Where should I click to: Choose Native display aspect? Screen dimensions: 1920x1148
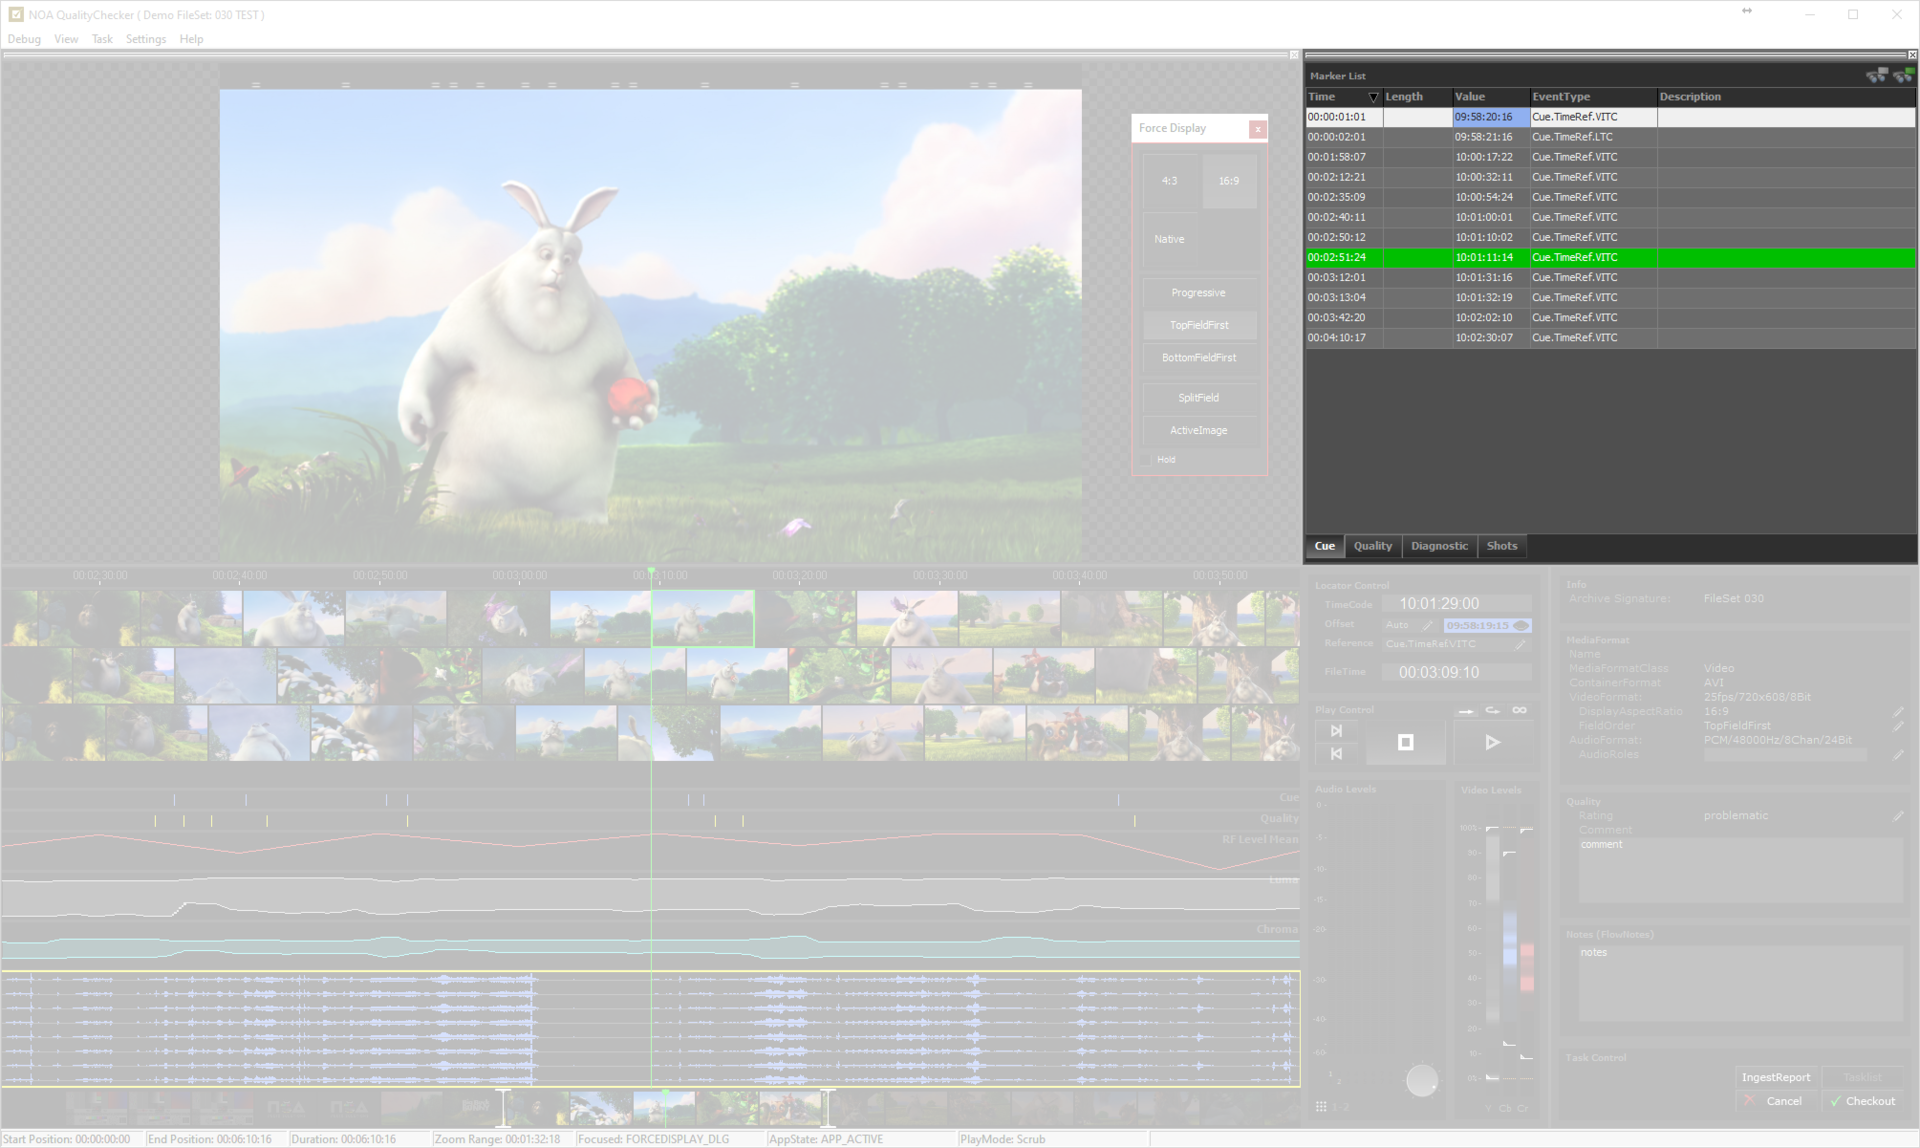(x=1169, y=239)
